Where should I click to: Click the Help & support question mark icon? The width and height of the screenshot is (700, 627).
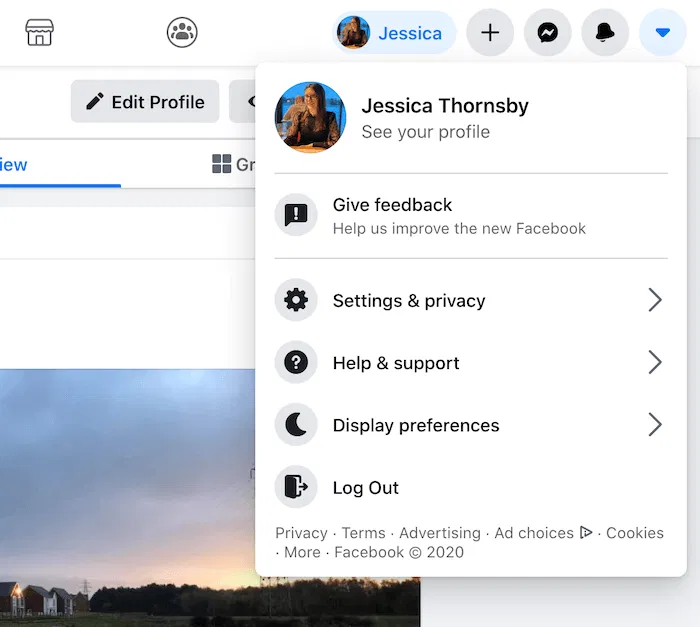296,363
